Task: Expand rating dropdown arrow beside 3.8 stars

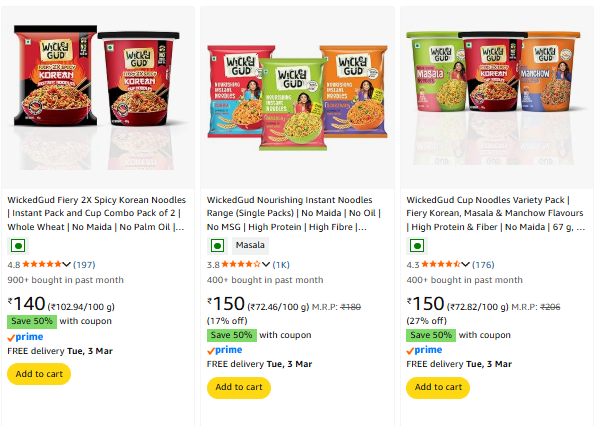Action: coord(266,264)
